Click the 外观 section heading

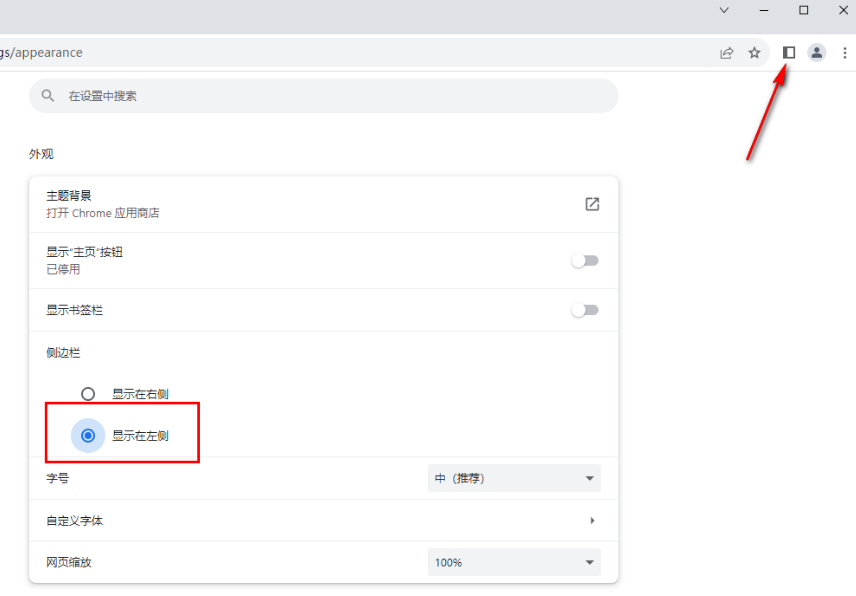point(41,154)
